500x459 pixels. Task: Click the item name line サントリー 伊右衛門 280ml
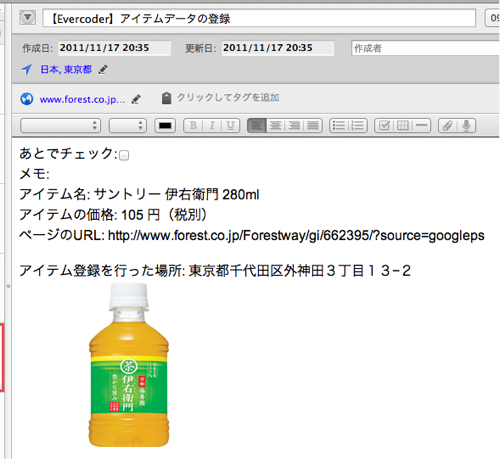click(177, 194)
